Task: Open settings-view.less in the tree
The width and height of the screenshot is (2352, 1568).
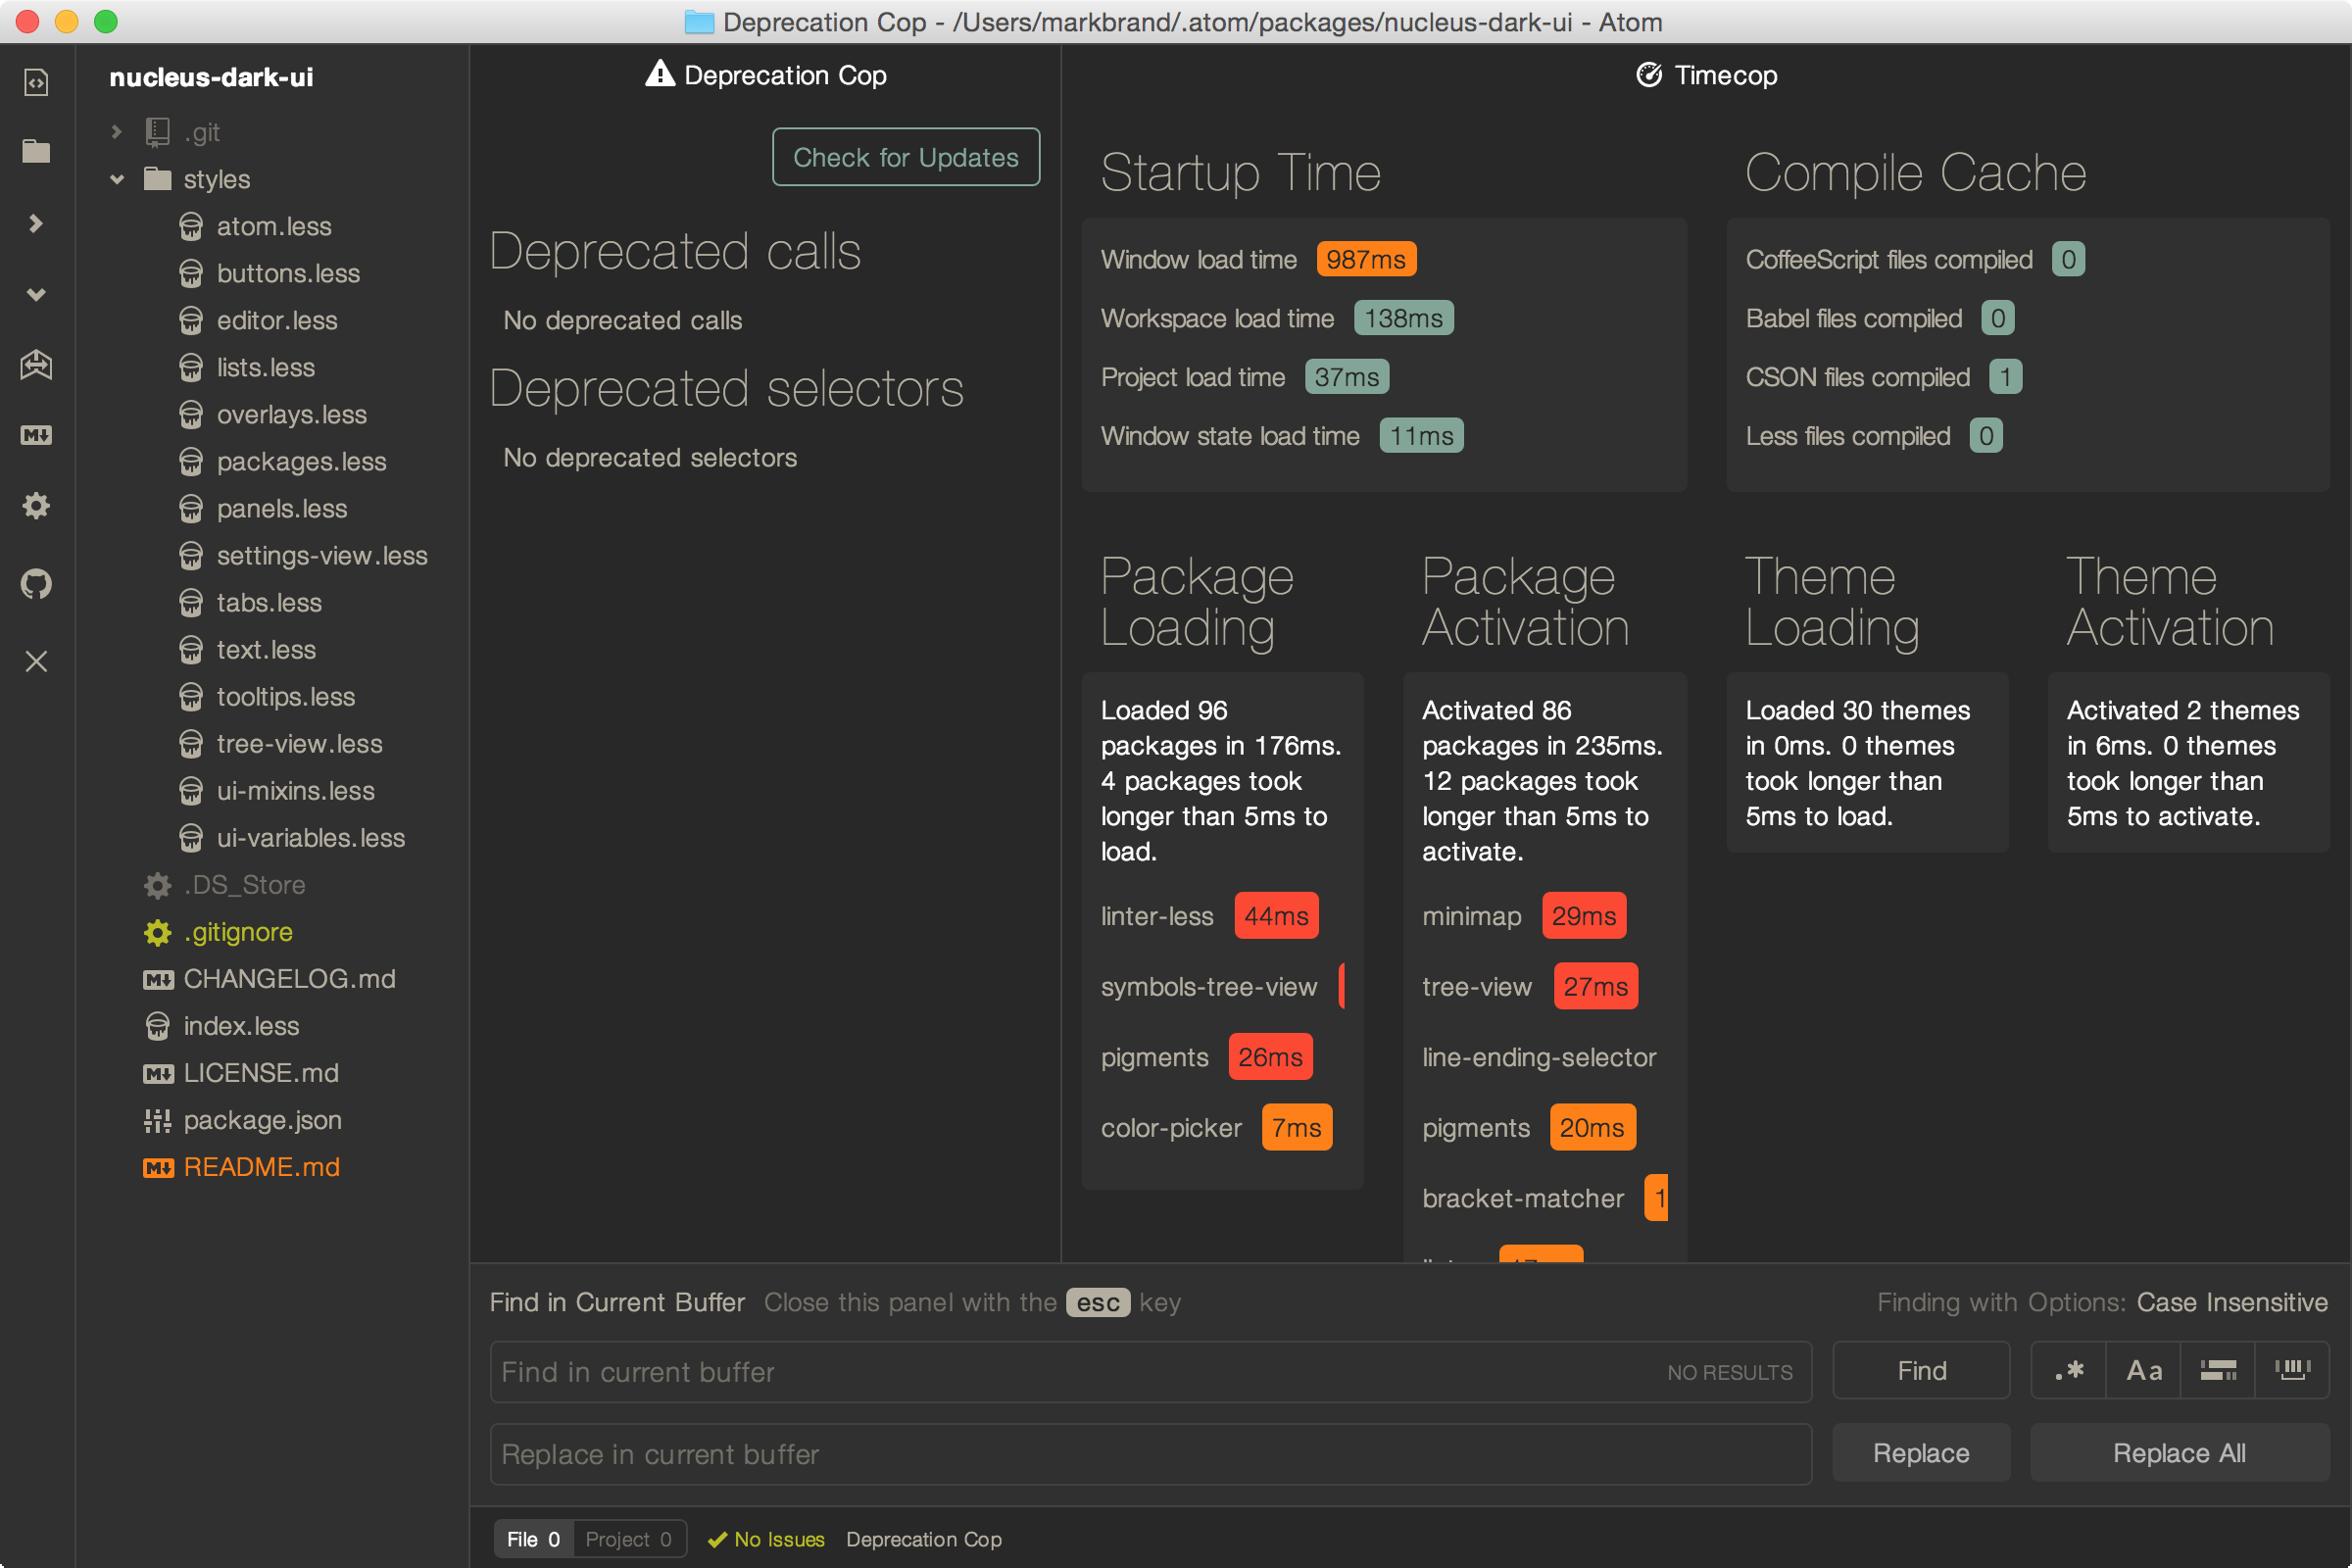Action: pyautogui.click(x=322, y=556)
